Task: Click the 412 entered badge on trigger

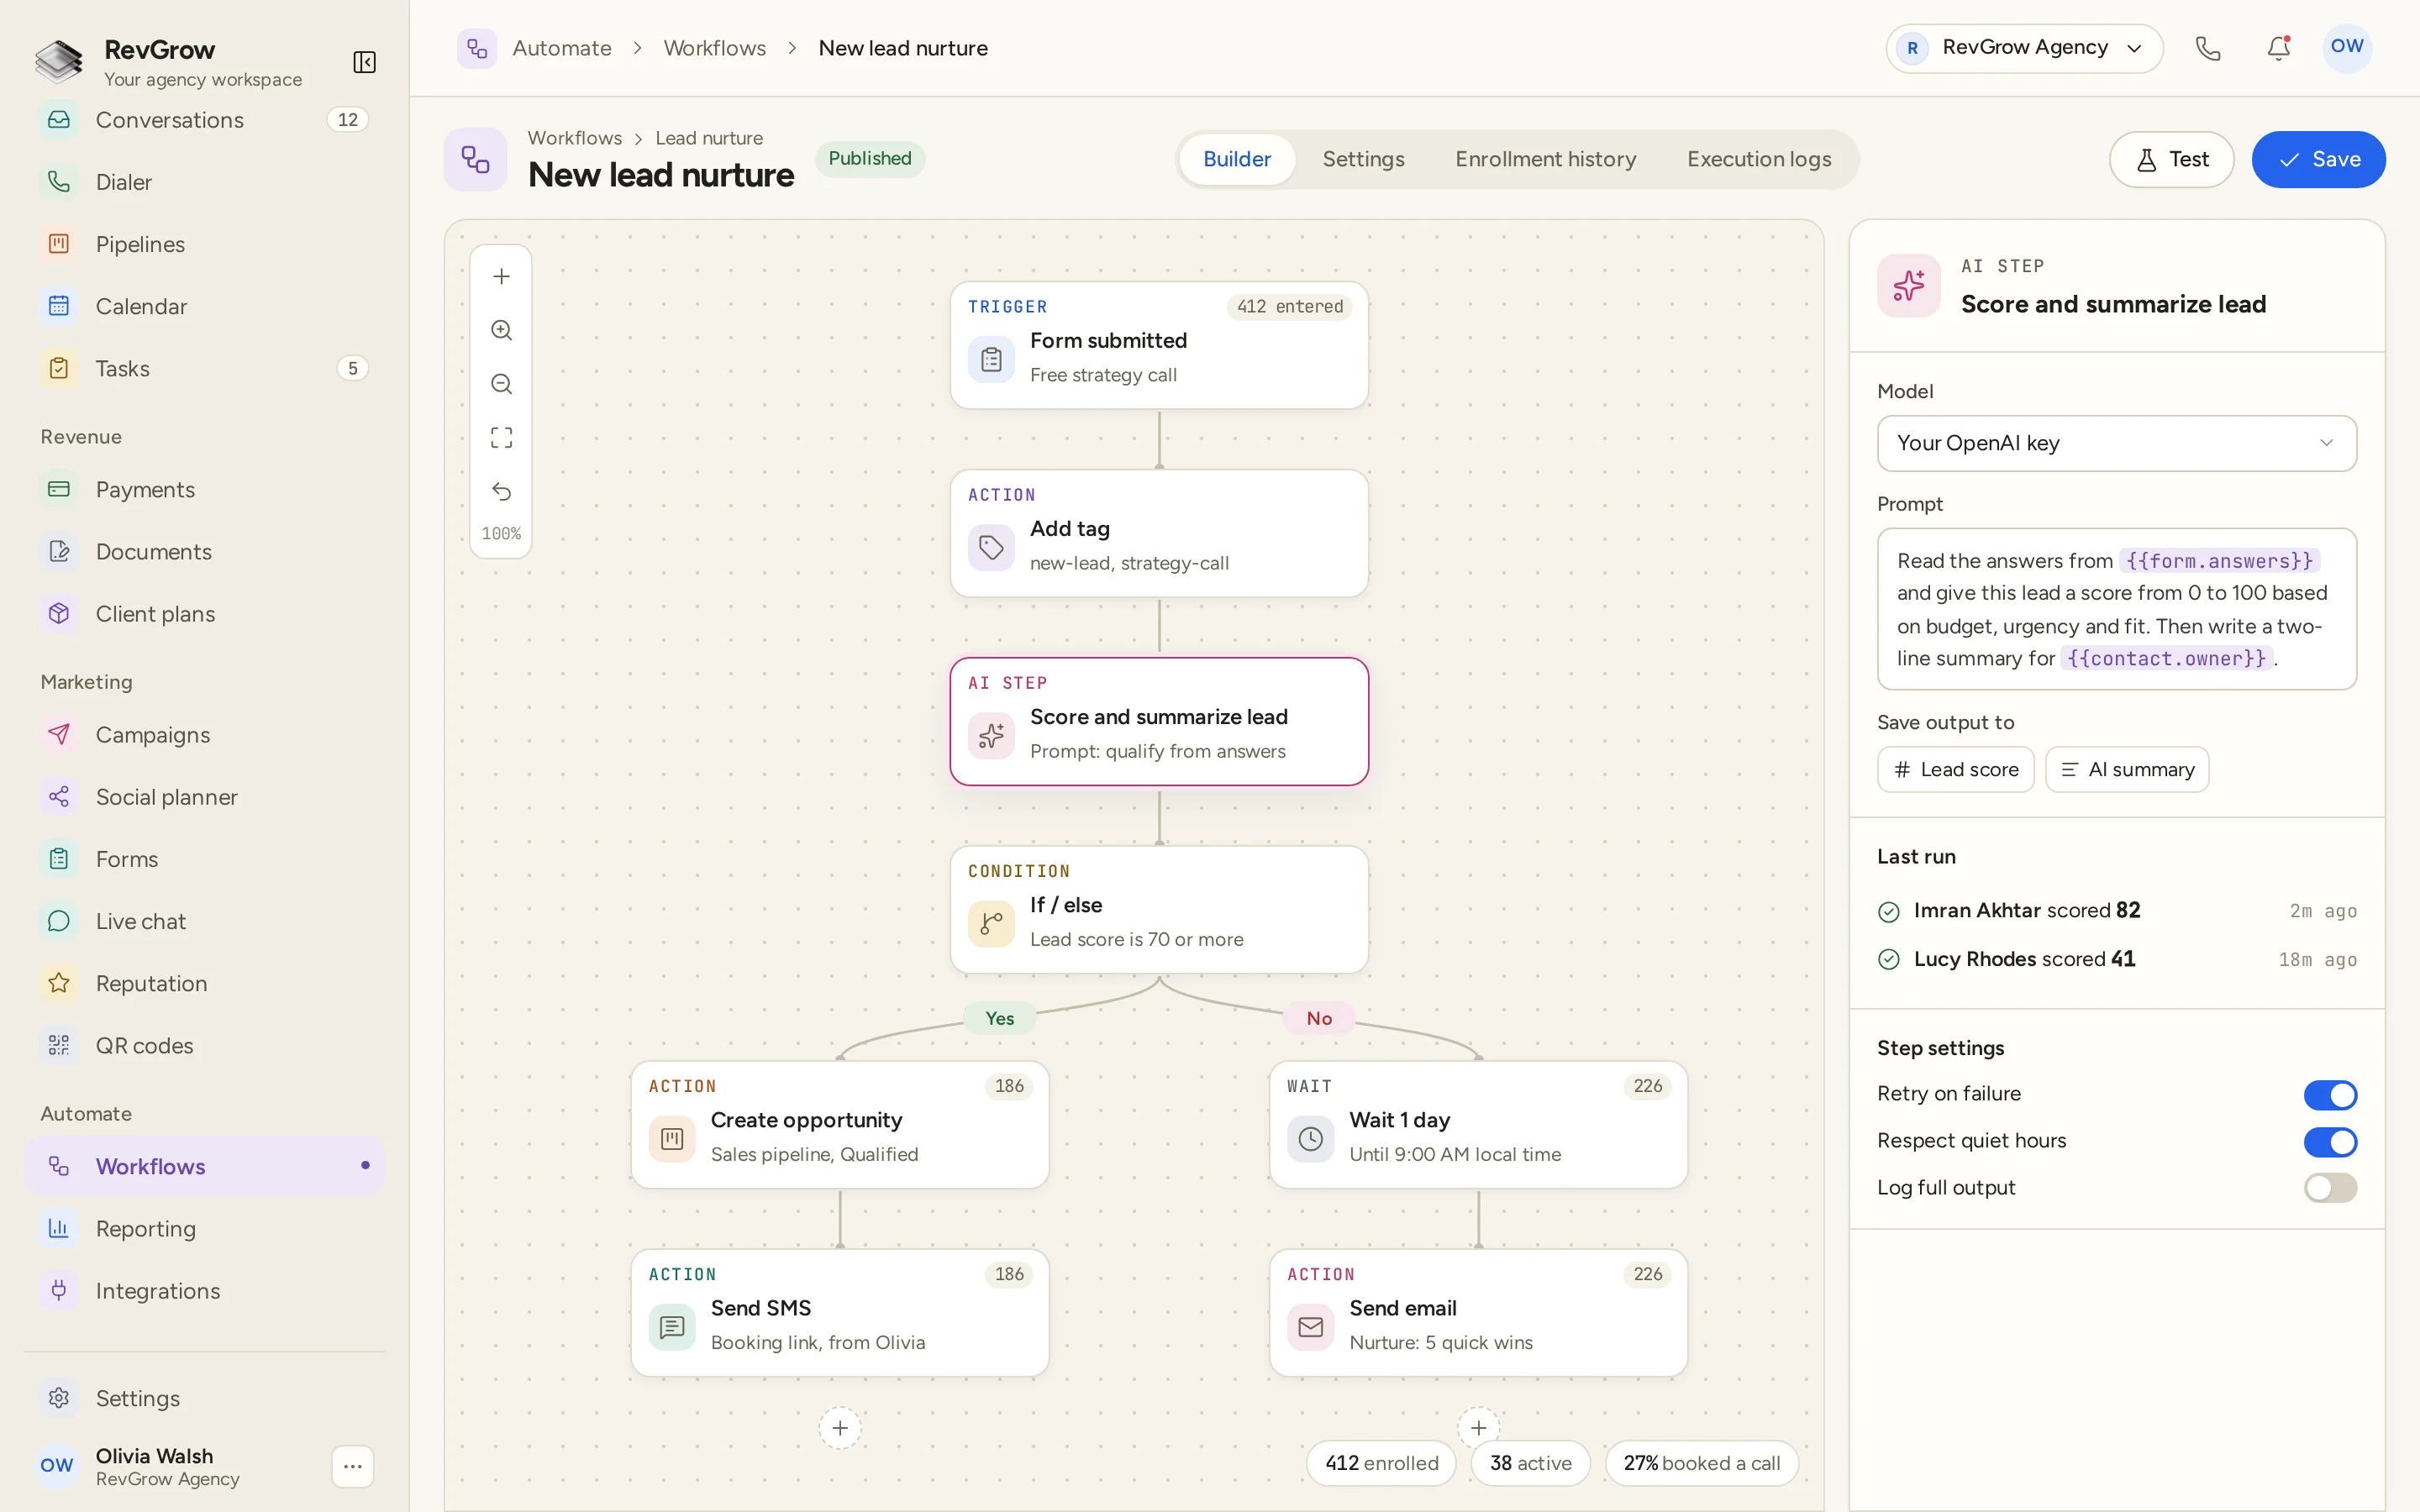Action: pos(1289,306)
